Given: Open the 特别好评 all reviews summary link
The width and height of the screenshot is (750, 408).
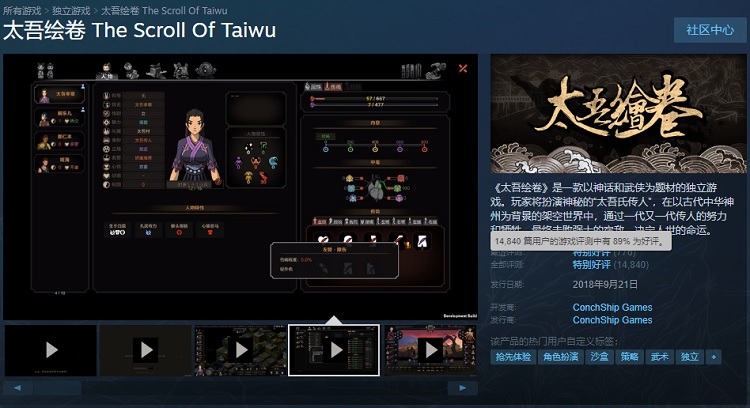Looking at the screenshot, I should click(592, 265).
